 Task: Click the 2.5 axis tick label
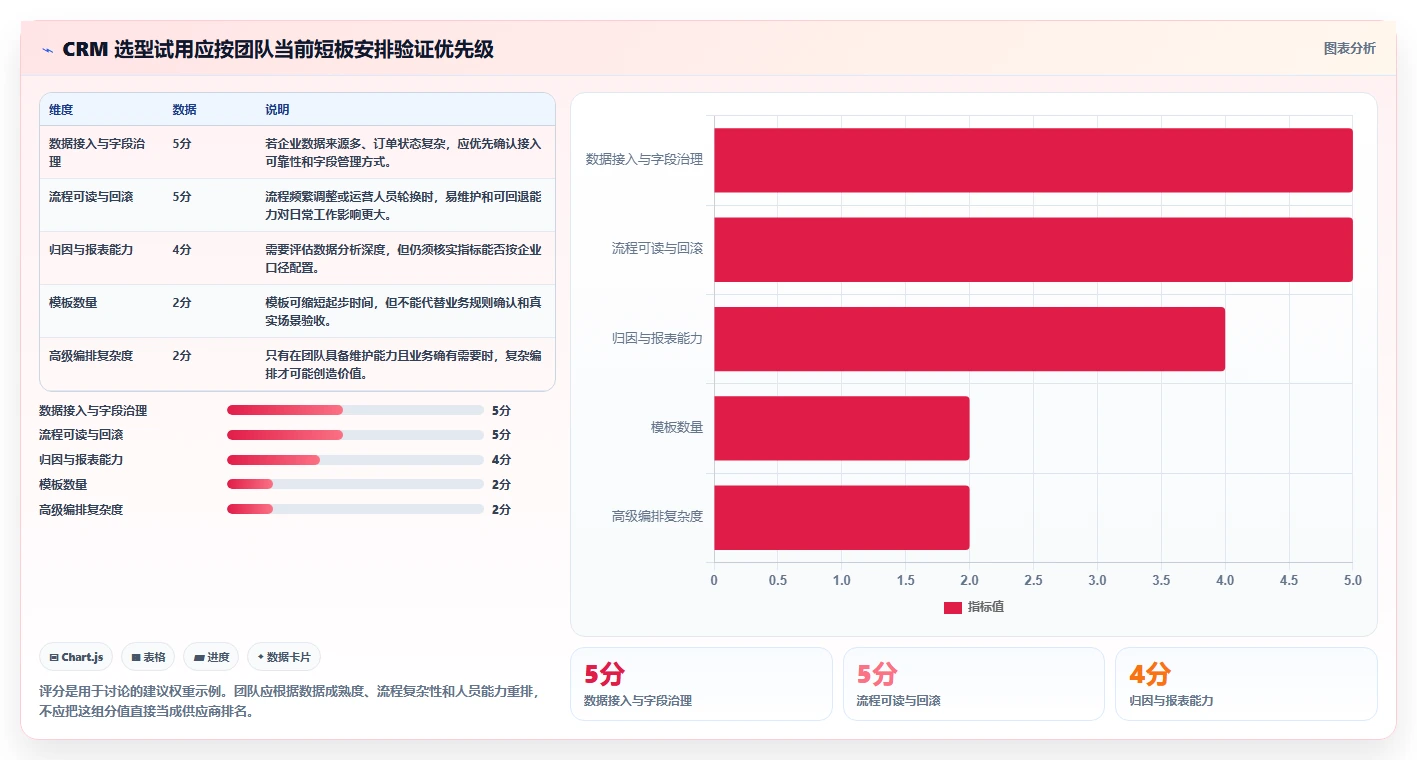(1033, 580)
